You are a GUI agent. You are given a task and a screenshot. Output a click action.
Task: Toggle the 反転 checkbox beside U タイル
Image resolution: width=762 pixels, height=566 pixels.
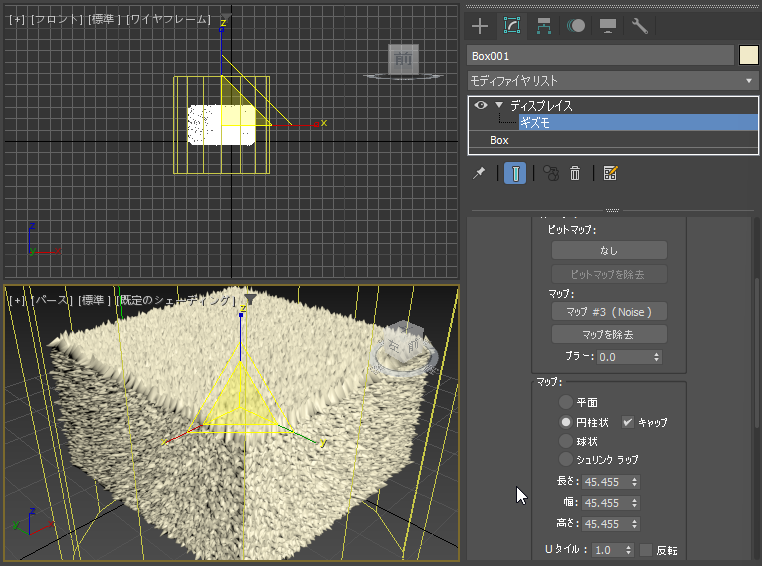click(x=646, y=550)
